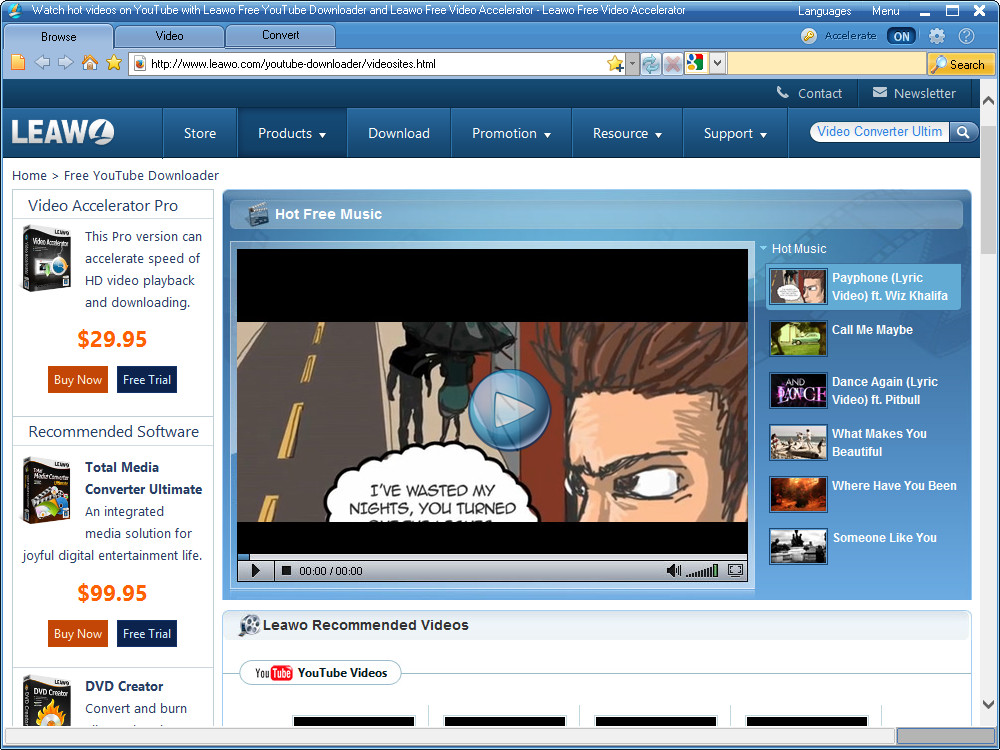Enter fullscreen with the player's fullscreen icon

click(735, 570)
